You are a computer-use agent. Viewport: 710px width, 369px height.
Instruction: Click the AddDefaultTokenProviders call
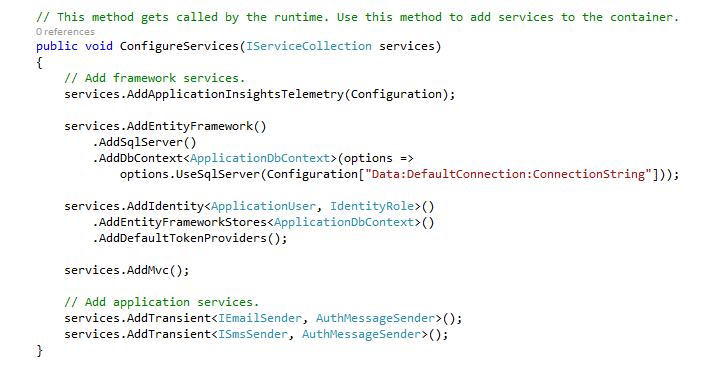(x=182, y=238)
